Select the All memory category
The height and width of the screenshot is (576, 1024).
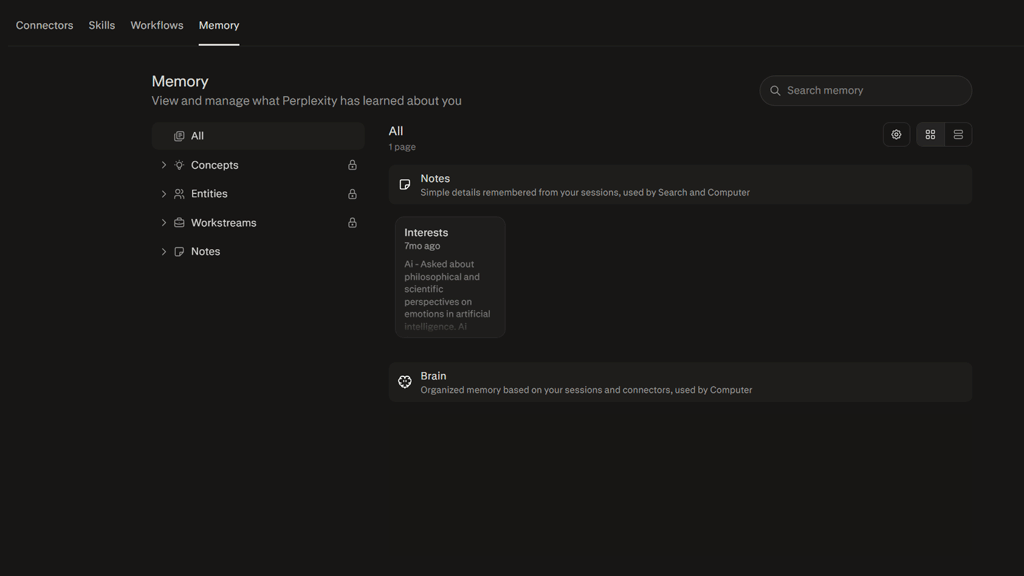click(x=258, y=136)
